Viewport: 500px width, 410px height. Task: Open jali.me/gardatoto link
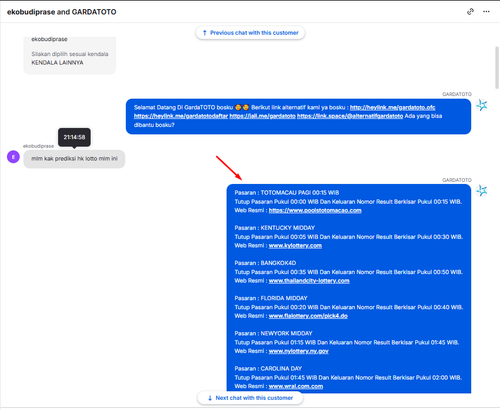(262, 116)
